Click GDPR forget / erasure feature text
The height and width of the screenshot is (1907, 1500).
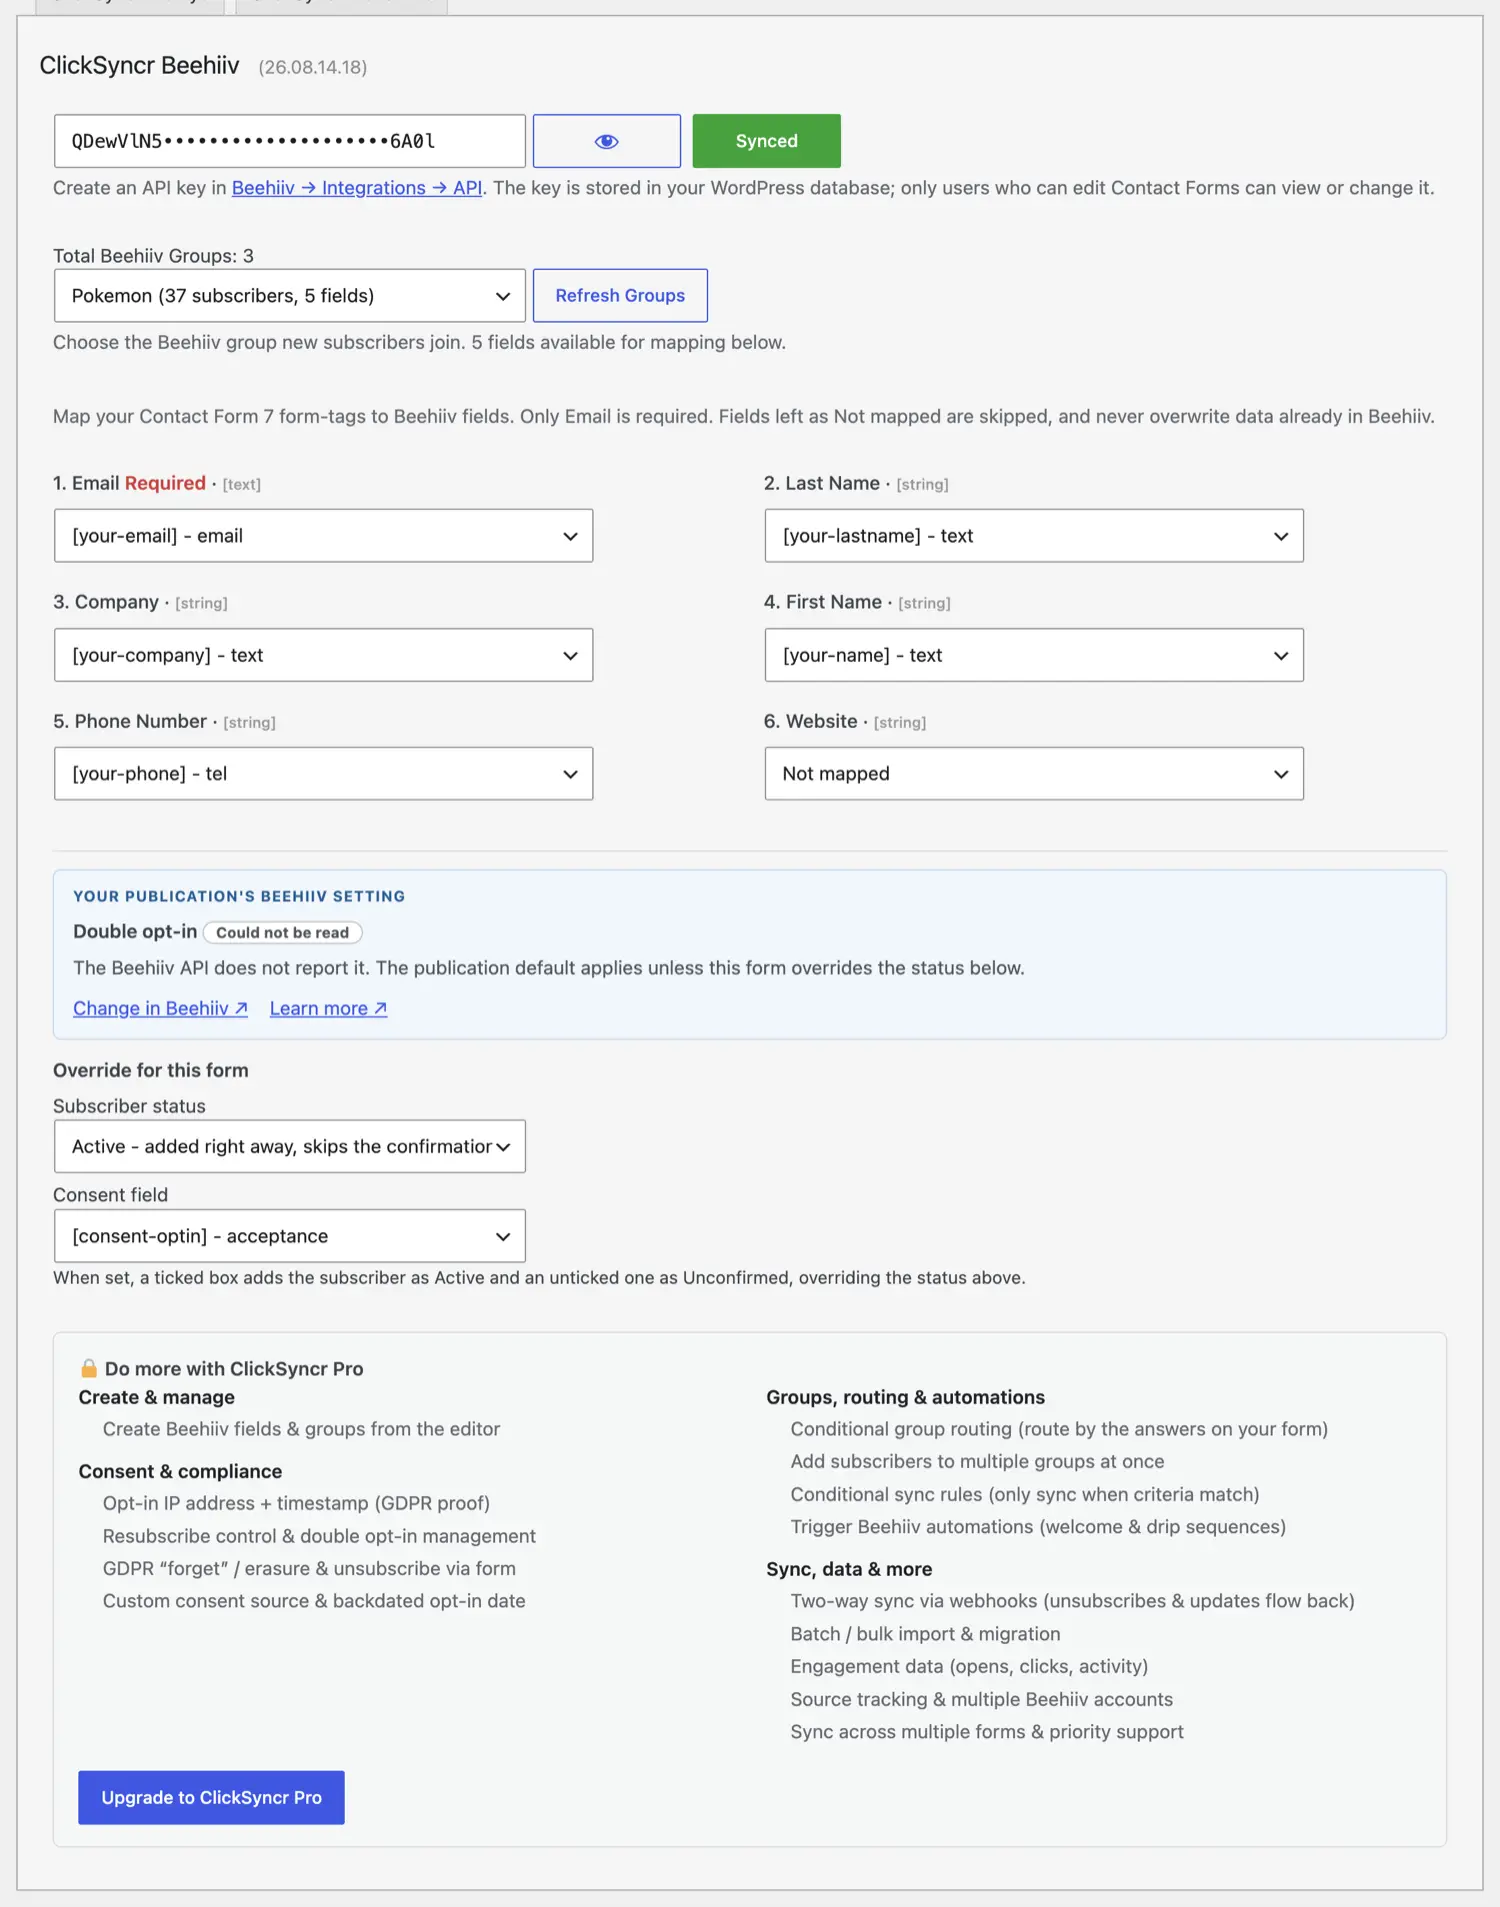(x=309, y=1569)
